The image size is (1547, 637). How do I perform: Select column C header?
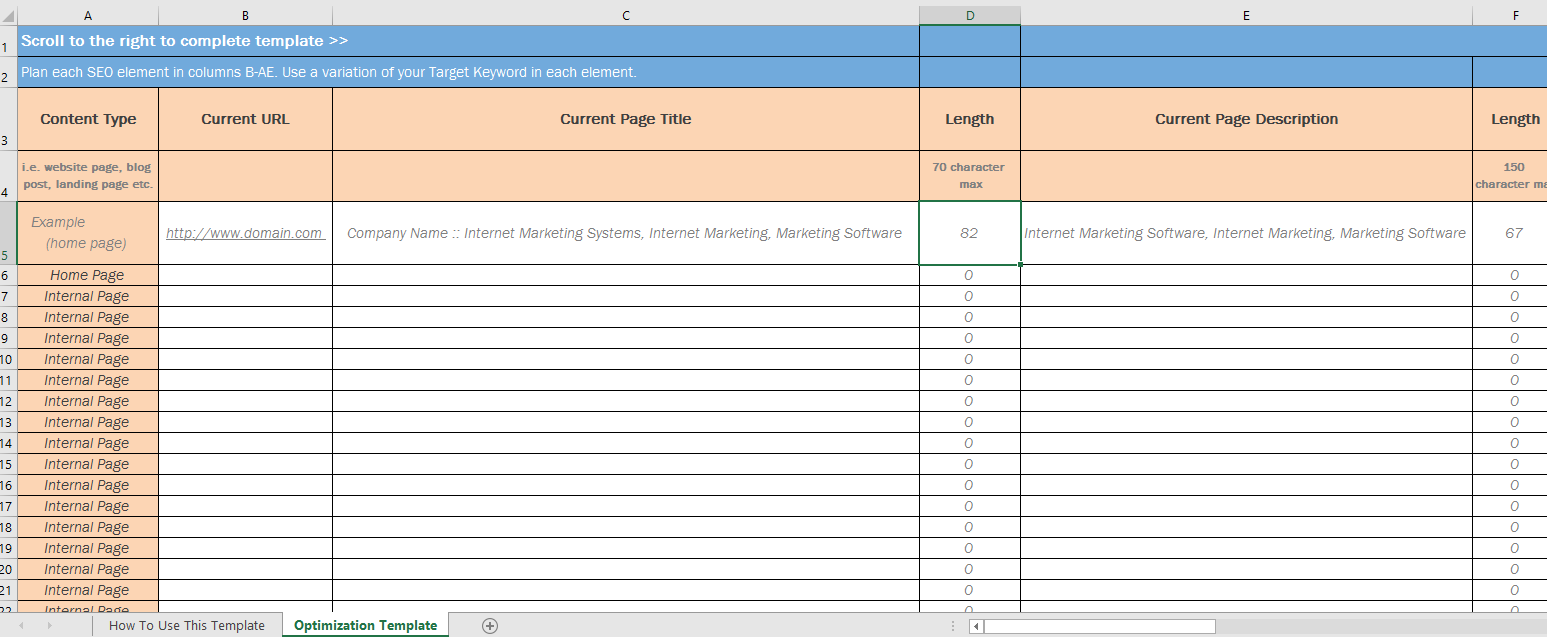[626, 15]
